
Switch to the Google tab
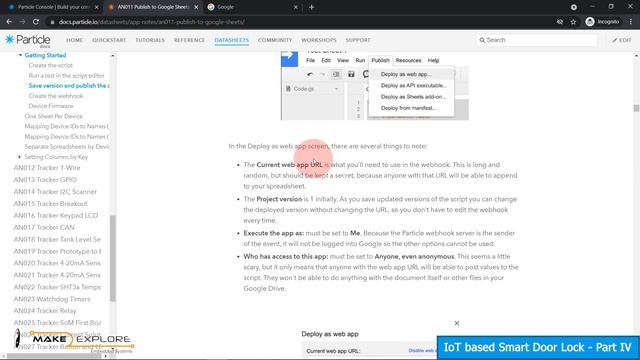point(251,7)
